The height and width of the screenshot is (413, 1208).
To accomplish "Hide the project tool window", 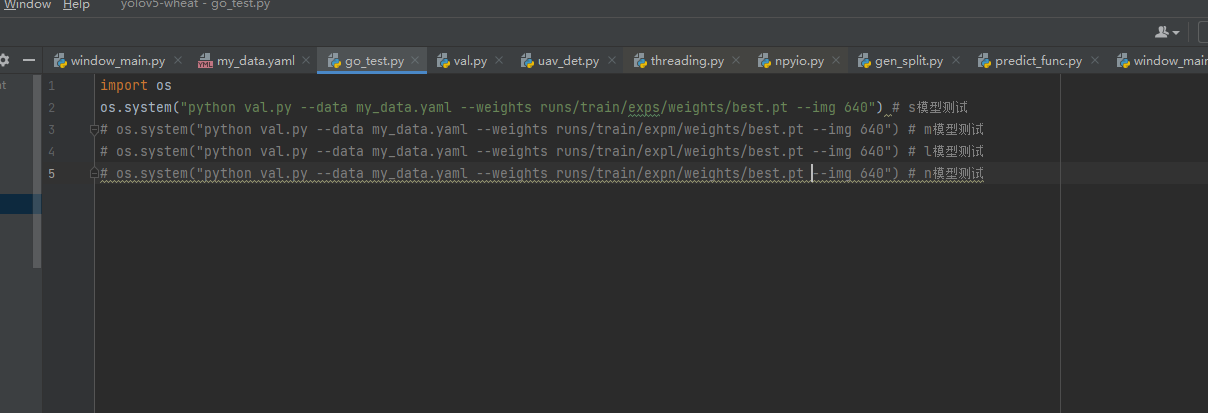I will pyautogui.click(x=29, y=60).
